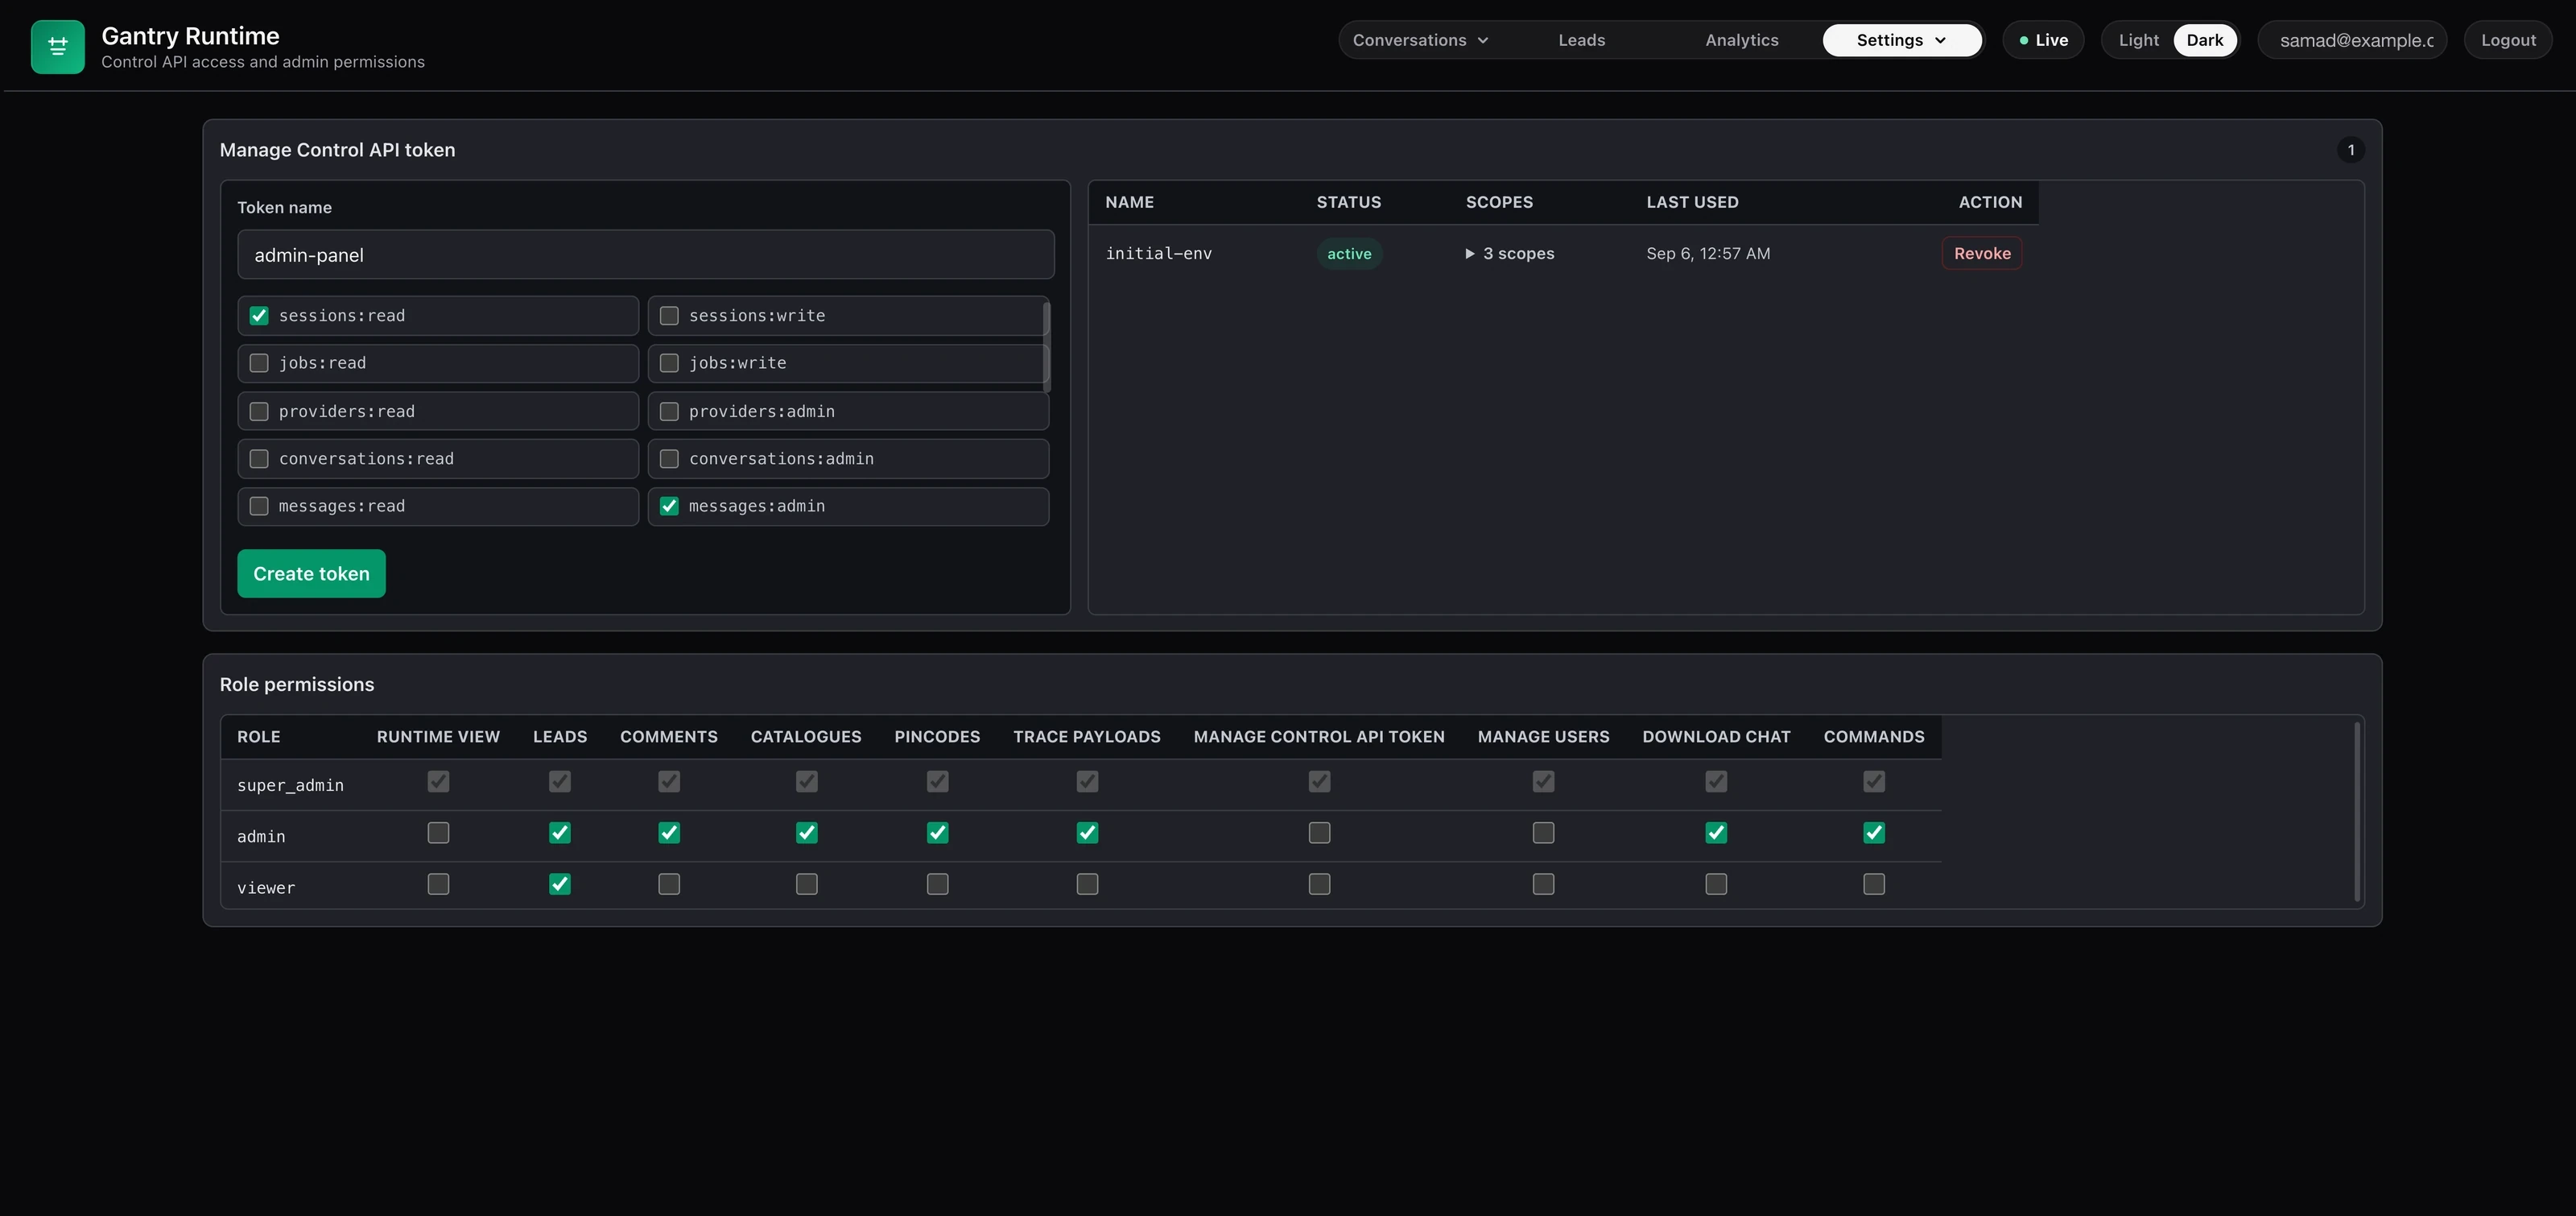This screenshot has width=2576, height=1216.
Task: Select the Dark theme option
Action: [x=2204, y=40]
